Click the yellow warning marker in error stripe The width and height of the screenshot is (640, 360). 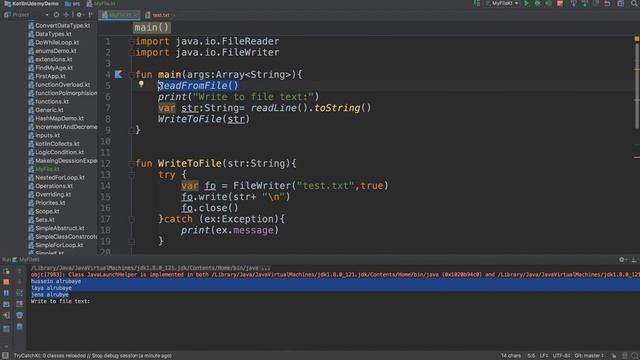click(x=637, y=38)
